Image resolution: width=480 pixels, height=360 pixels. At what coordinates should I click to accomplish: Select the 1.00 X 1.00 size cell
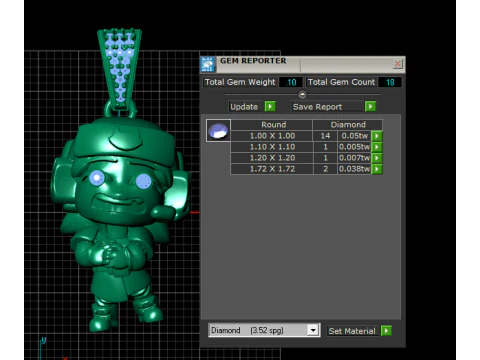[x=272, y=136]
